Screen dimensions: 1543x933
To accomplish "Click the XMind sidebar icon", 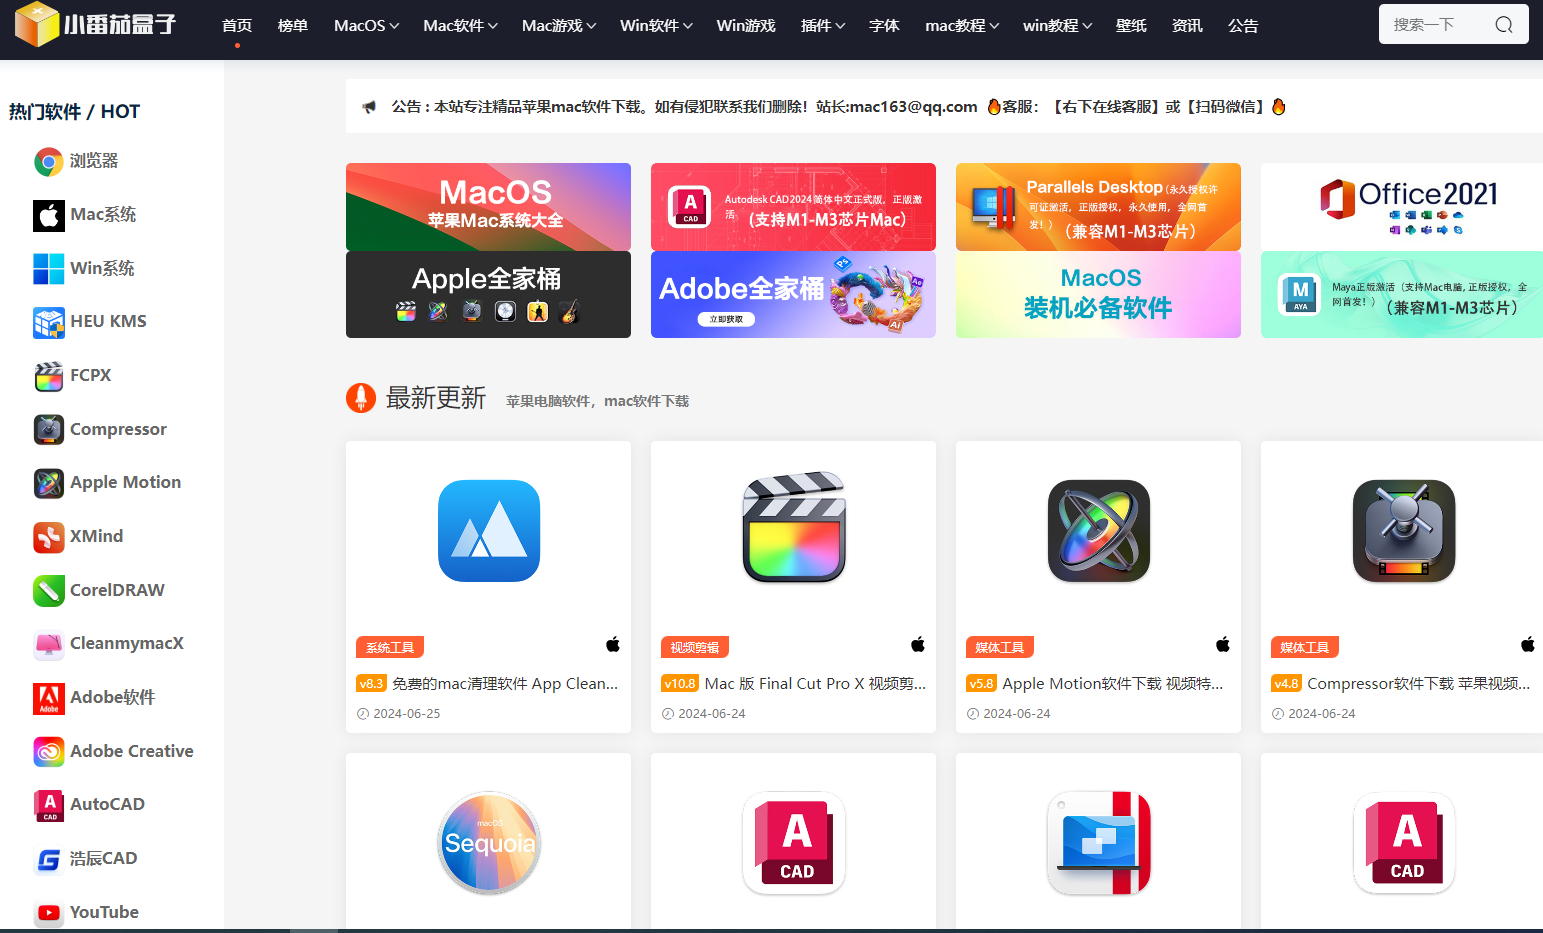I will 49,537.
